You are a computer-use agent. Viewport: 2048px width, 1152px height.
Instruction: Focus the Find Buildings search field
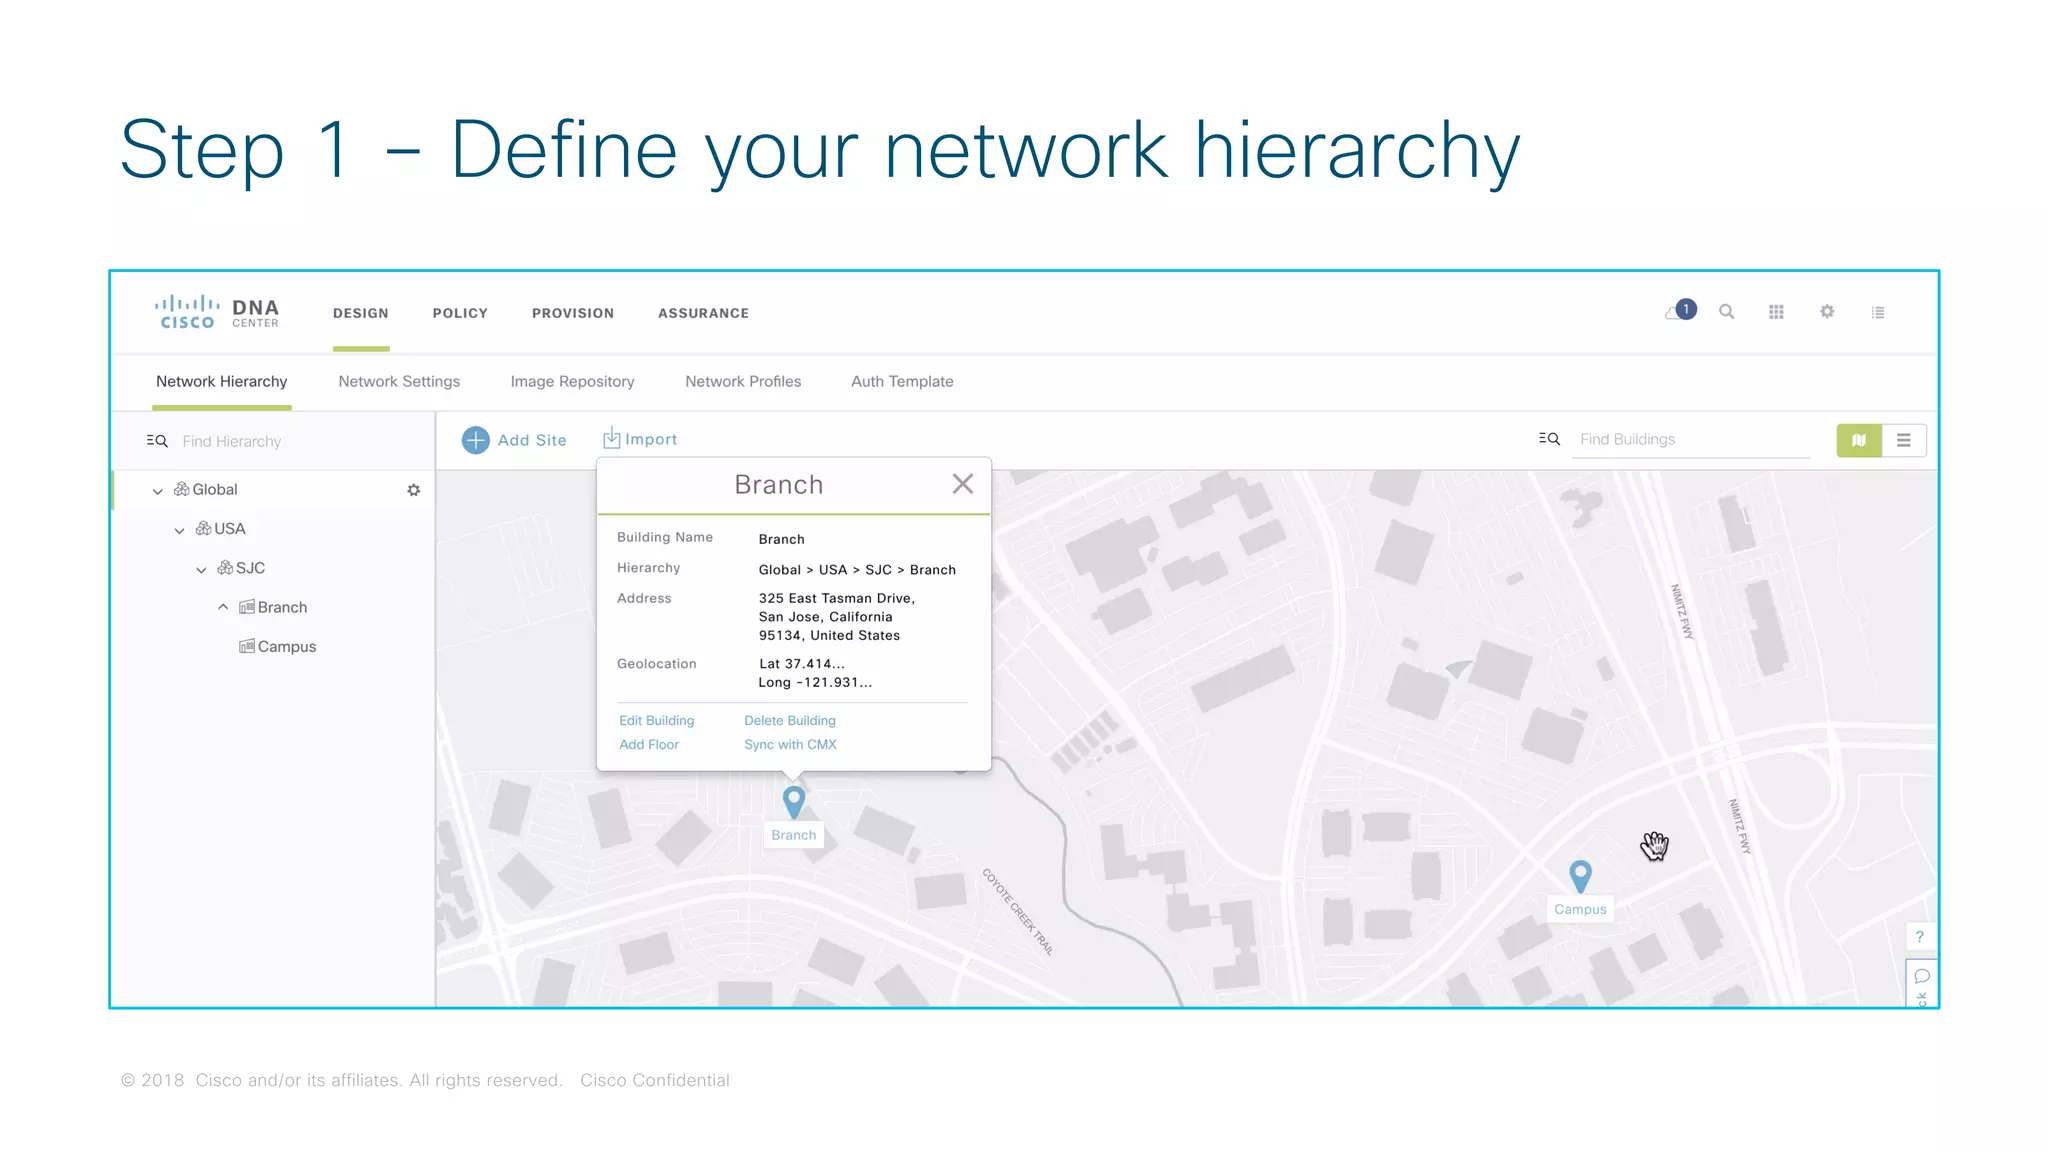point(1691,439)
